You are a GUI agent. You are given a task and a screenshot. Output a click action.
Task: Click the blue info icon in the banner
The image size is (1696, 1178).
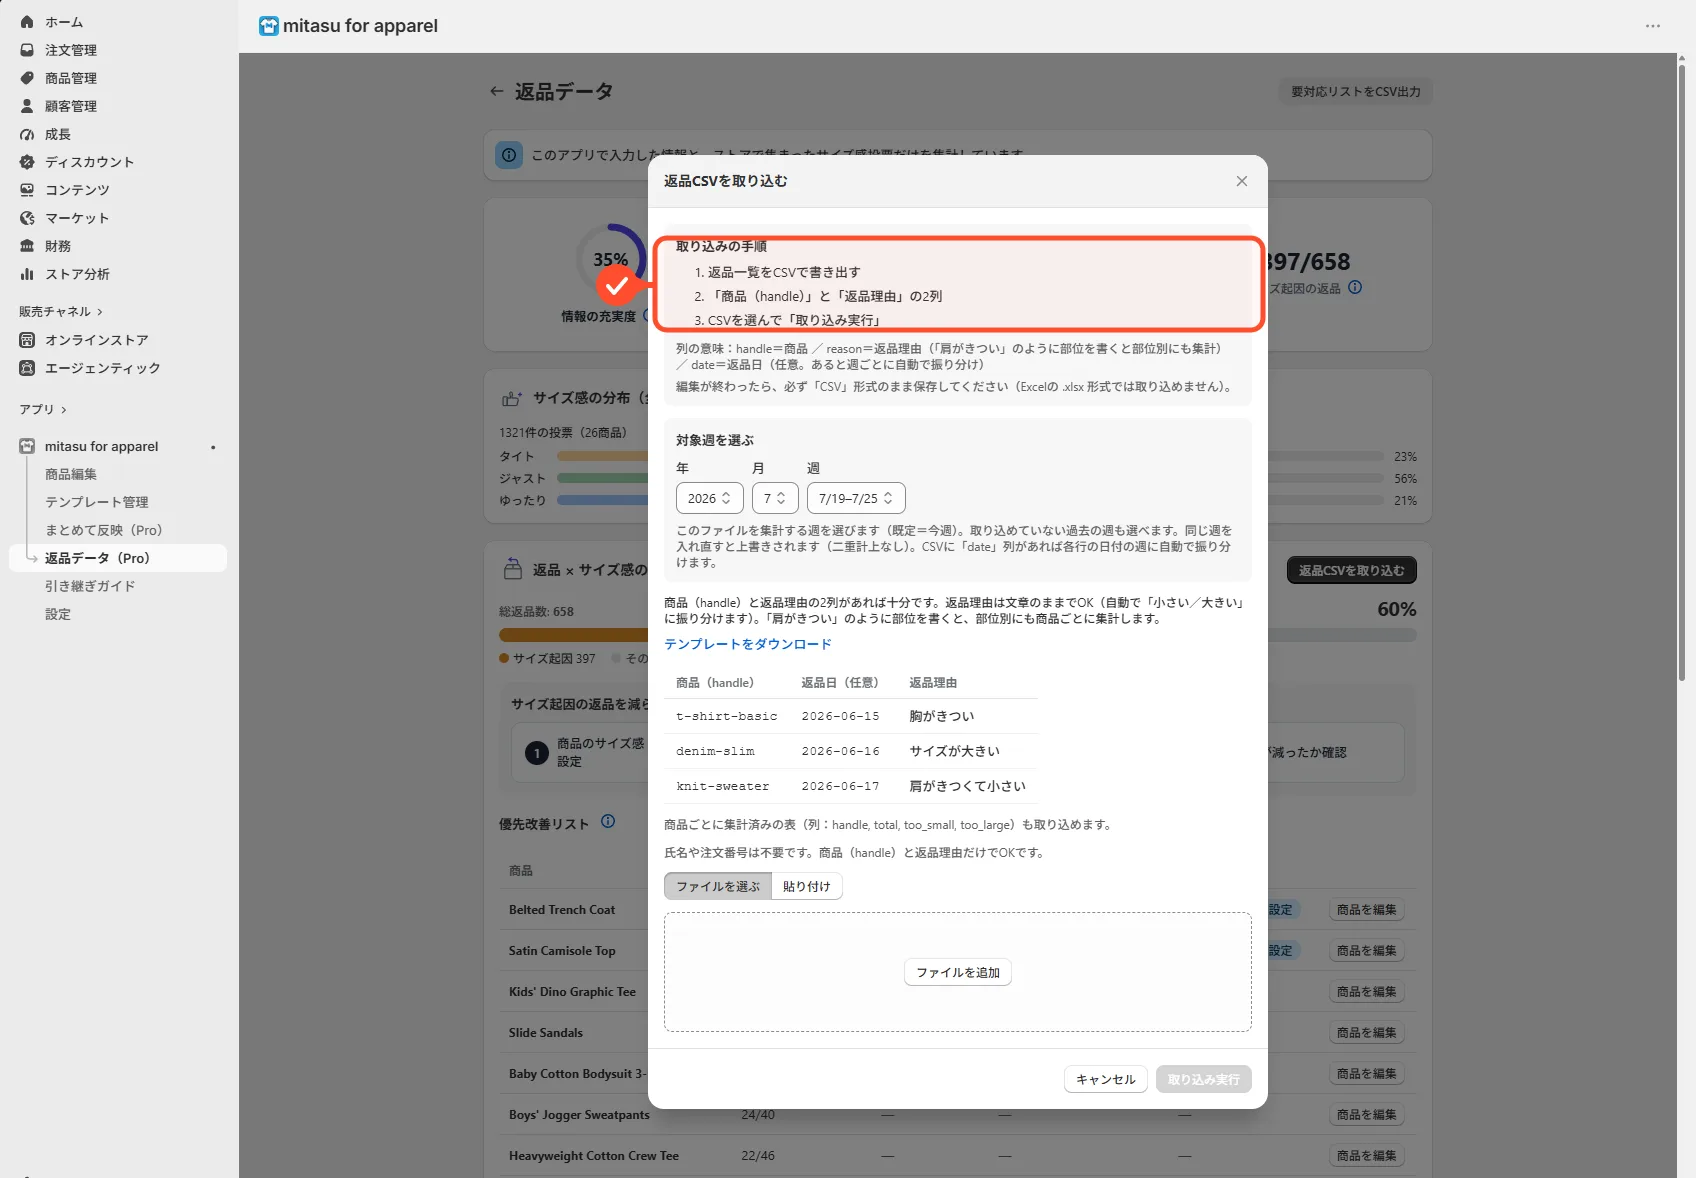(509, 155)
